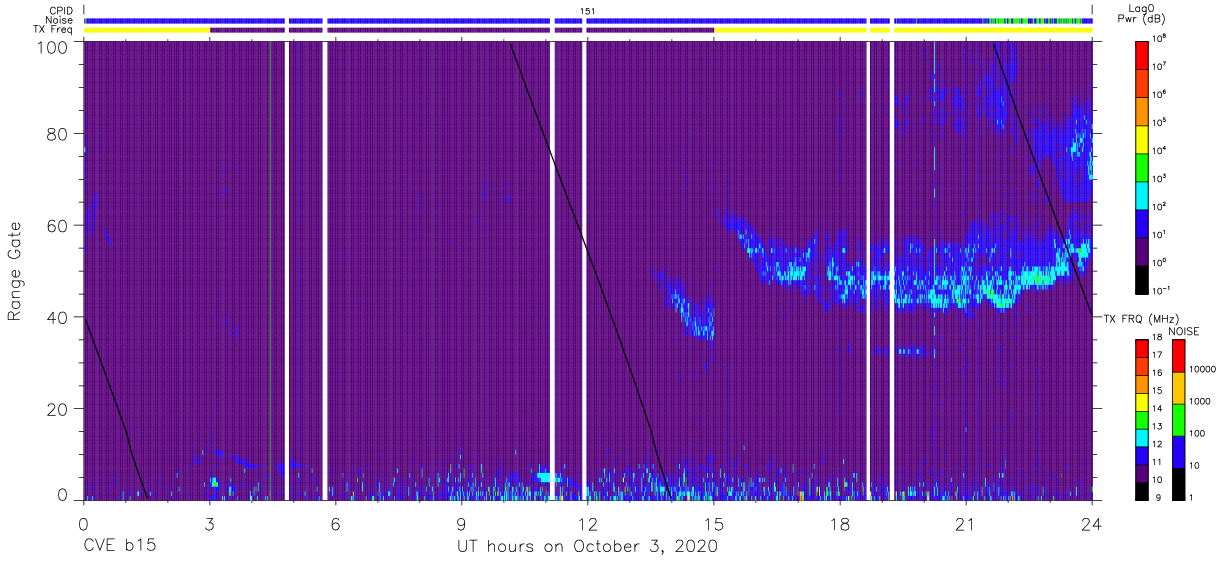Image resolution: width=1228 pixels, height=567 pixels.
Task: Click the CPID row label
Action: pyautogui.click(x=60, y=10)
